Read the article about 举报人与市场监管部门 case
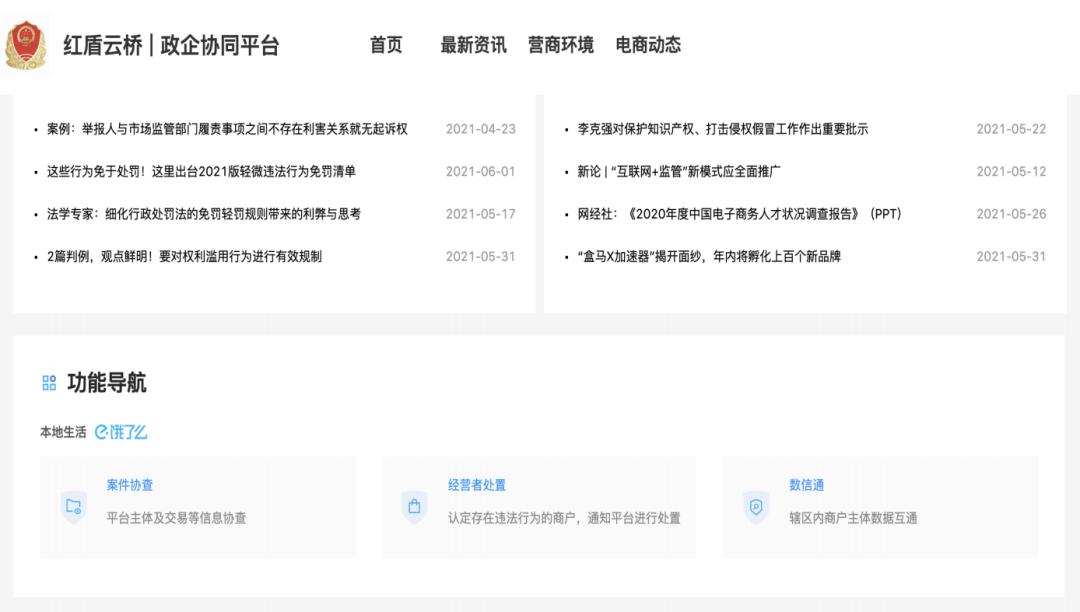The image size is (1080, 612). pos(227,129)
